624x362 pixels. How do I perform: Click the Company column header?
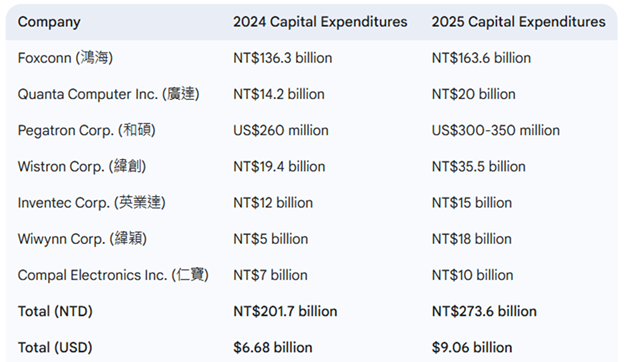pyautogui.click(x=49, y=22)
